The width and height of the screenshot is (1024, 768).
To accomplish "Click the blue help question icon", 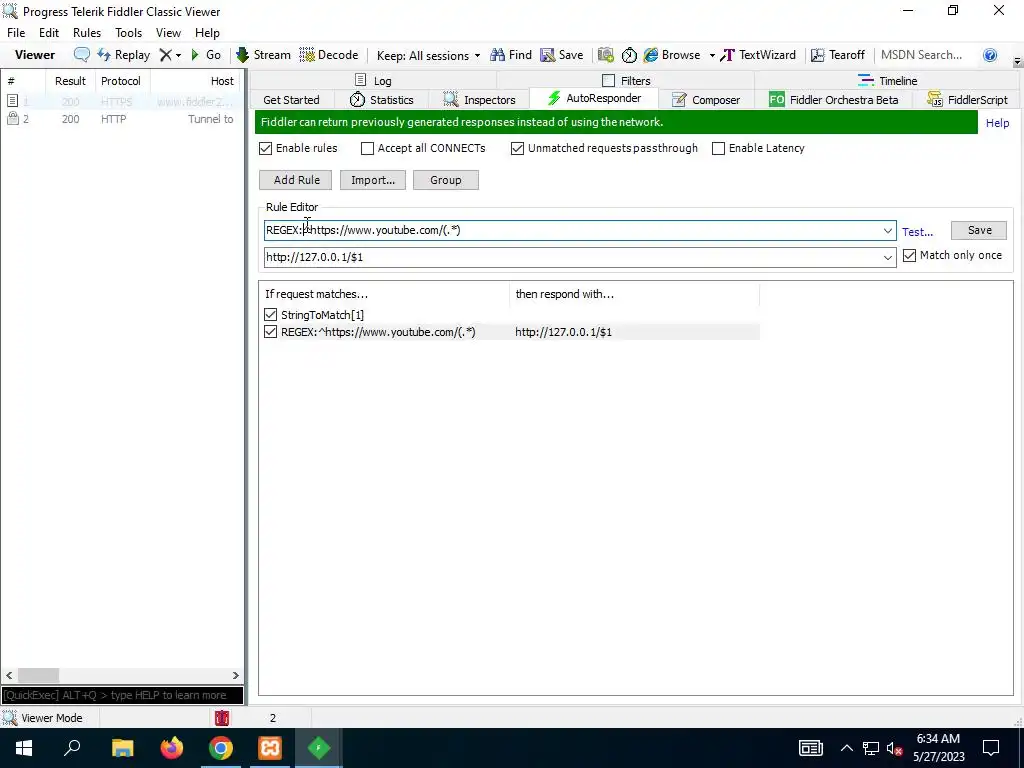I will point(990,55).
